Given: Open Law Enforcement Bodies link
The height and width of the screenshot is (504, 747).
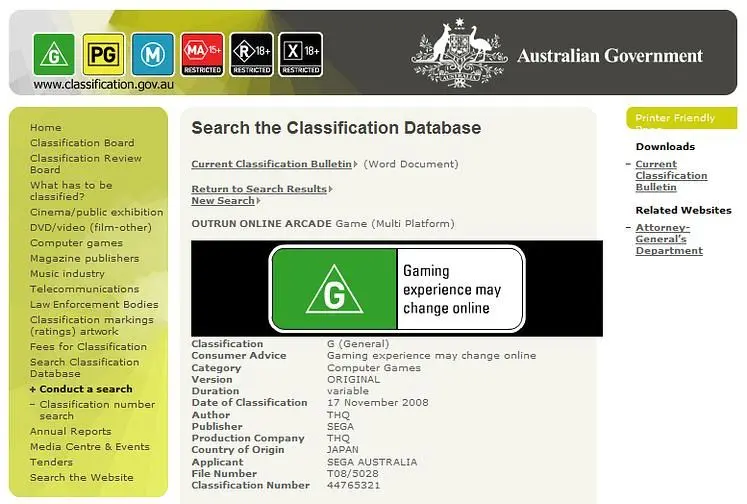Looking at the screenshot, I should click(94, 304).
